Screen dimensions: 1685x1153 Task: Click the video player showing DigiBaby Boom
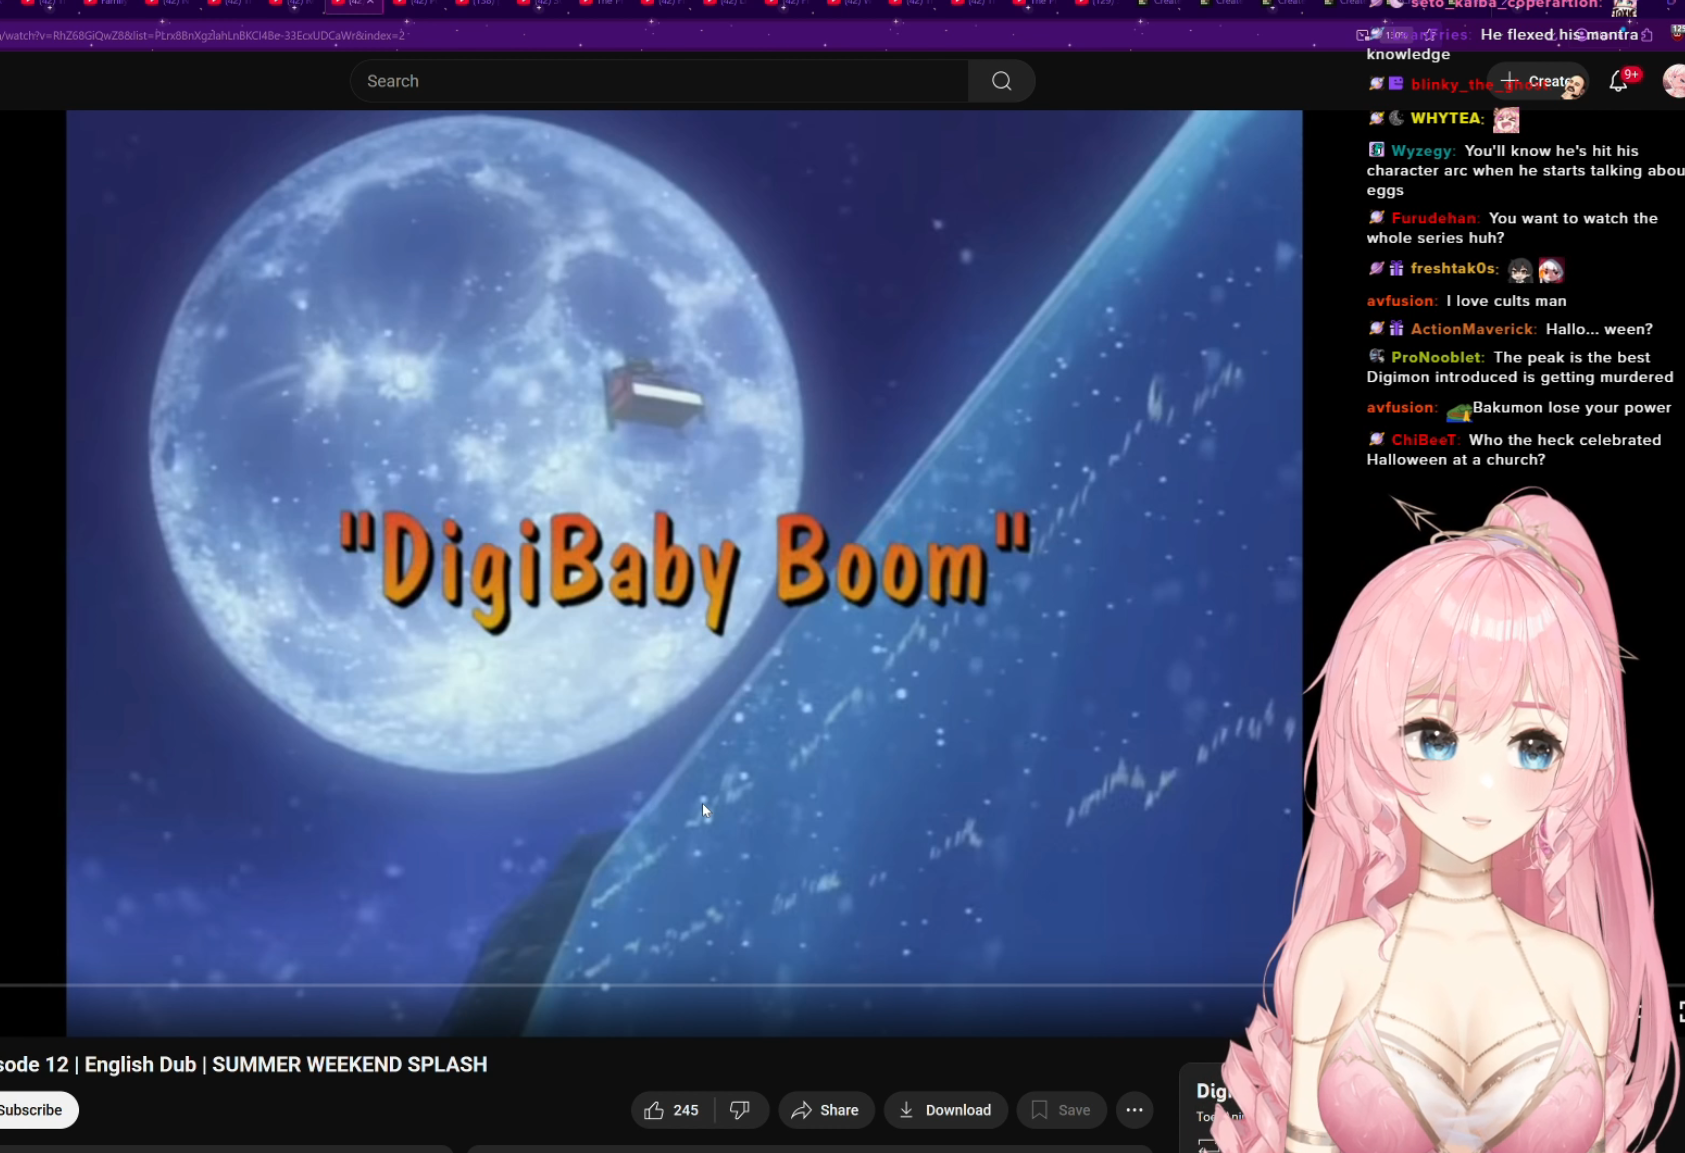coord(684,573)
